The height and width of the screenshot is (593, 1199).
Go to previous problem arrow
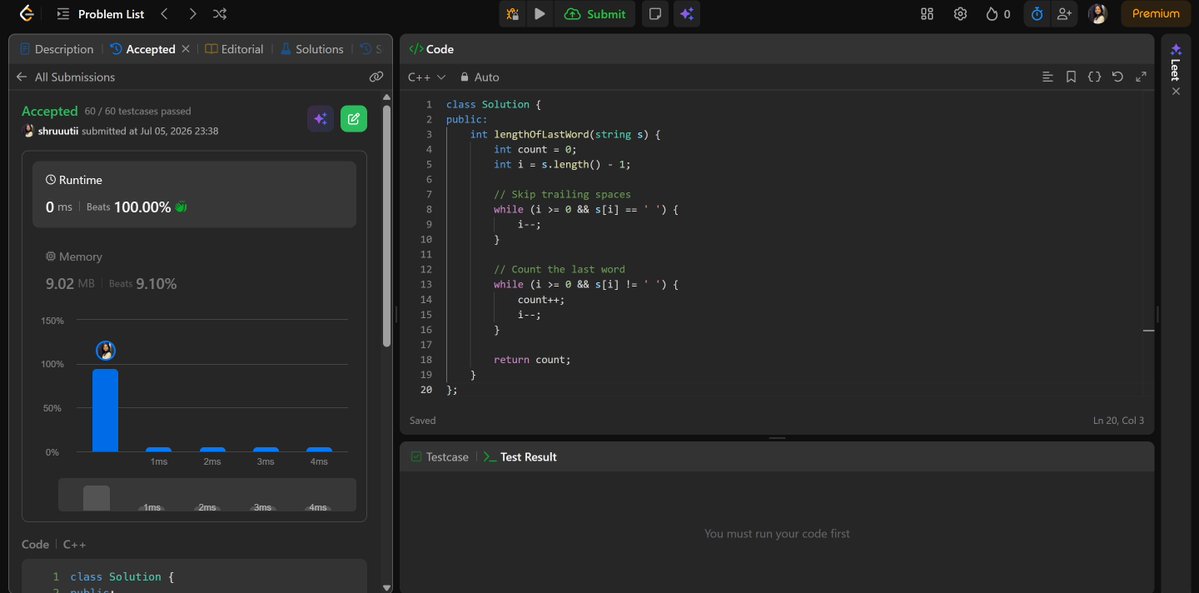[x=164, y=14]
